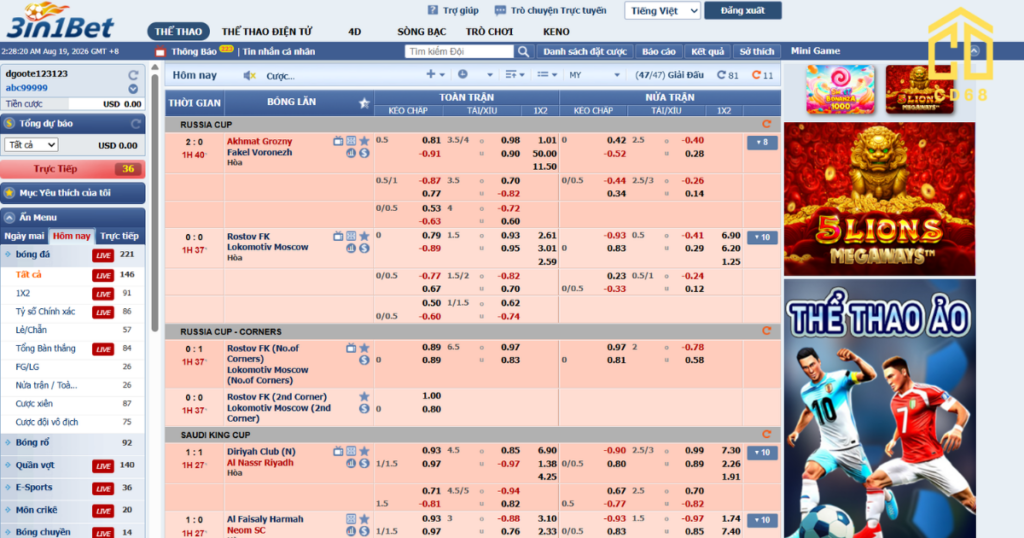Viewport: 1024px width, 538px height.
Task: Switch to Trực tiếp tab in sidebar
Action: 120,236
